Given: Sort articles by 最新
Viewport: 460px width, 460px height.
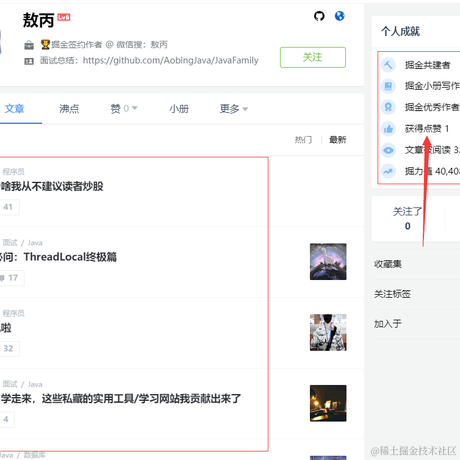Looking at the screenshot, I should pyautogui.click(x=338, y=140).
